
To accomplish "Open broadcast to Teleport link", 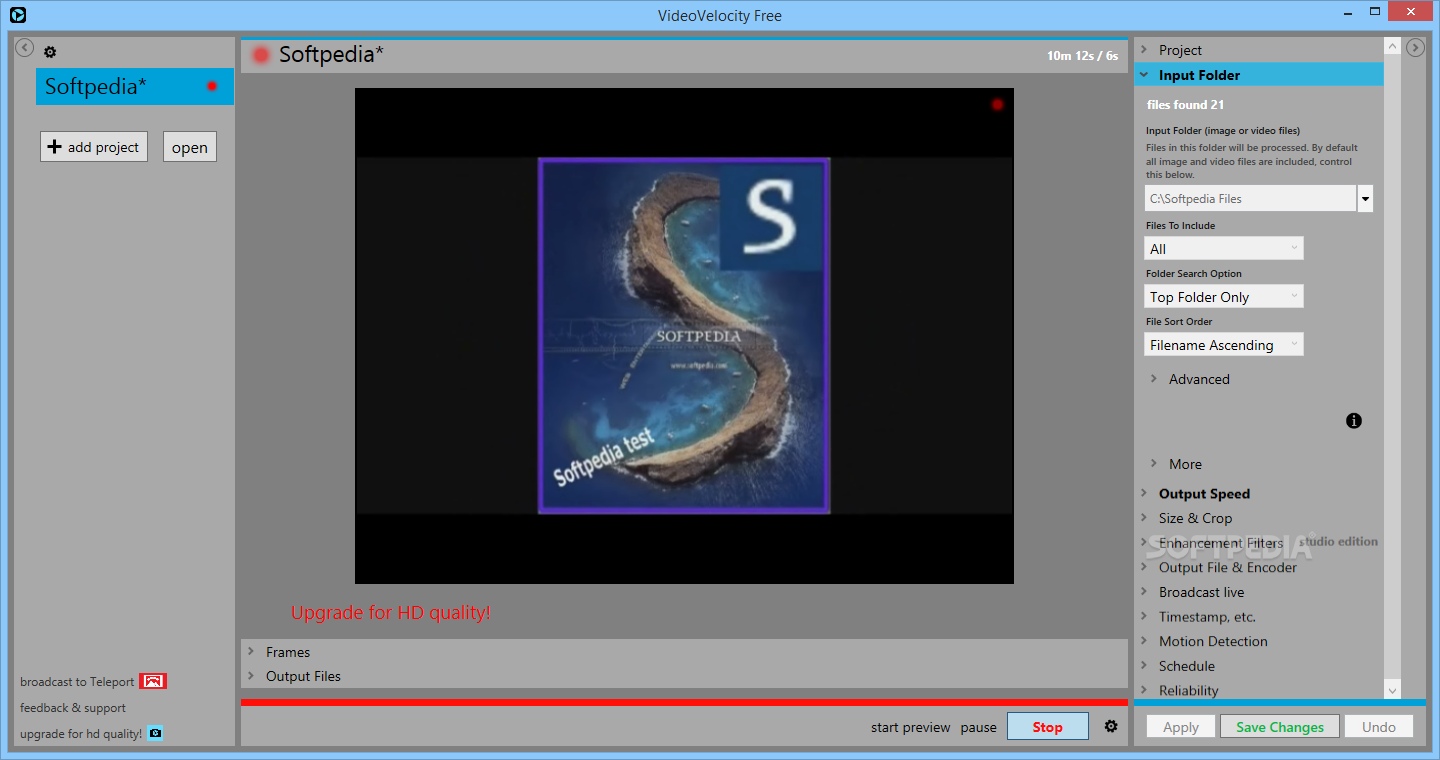I will (77, 682).
